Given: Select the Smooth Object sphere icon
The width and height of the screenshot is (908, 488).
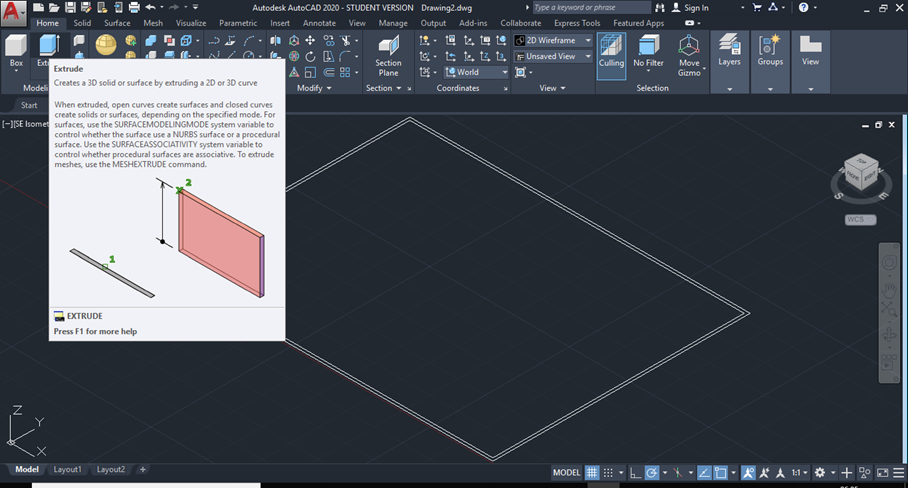Looking at the screenshot, I should click(106, 45).
